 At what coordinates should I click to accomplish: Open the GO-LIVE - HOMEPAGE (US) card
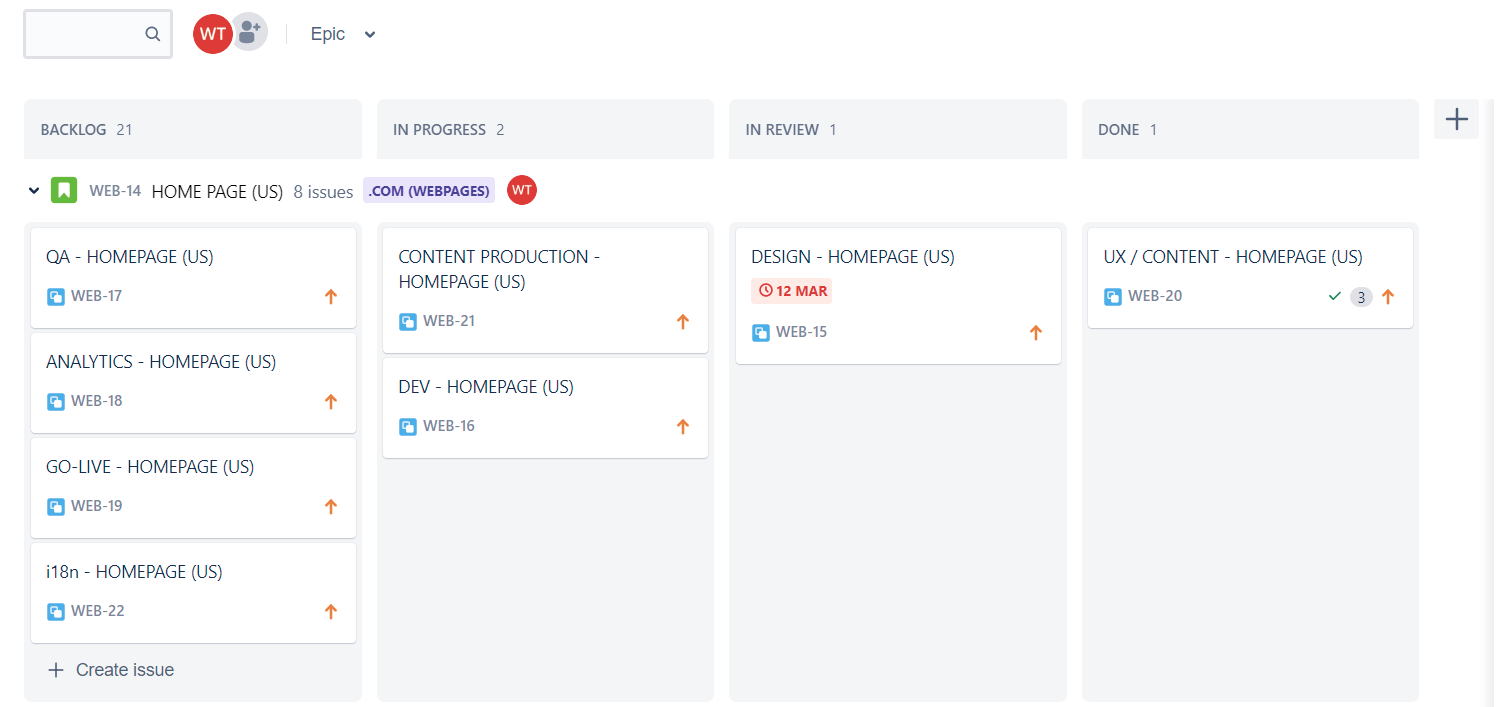[x=193, y=485]
